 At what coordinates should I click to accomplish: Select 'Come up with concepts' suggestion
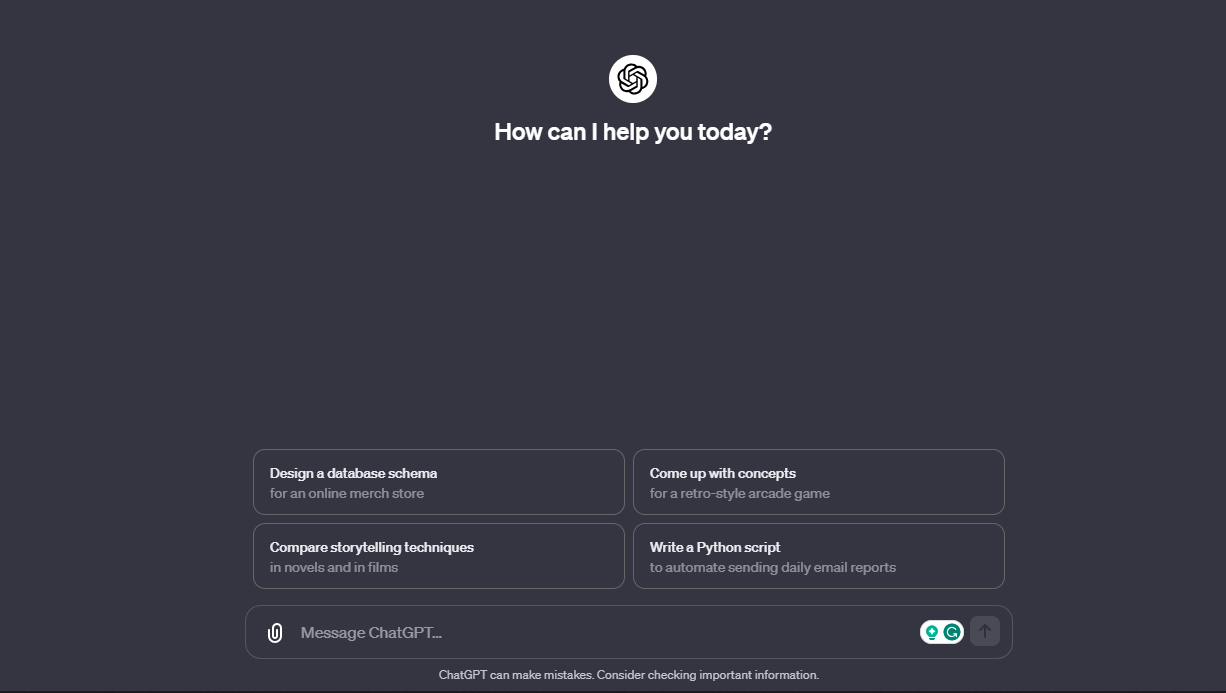pyautogui.click(x=819, y=482)
